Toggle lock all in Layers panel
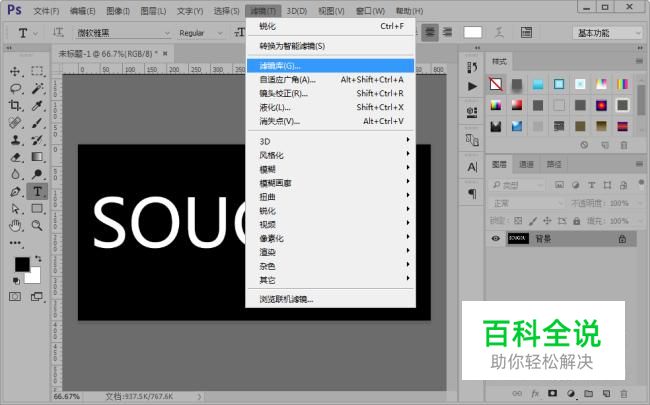 pyautogui.click(x=577, y=221)
